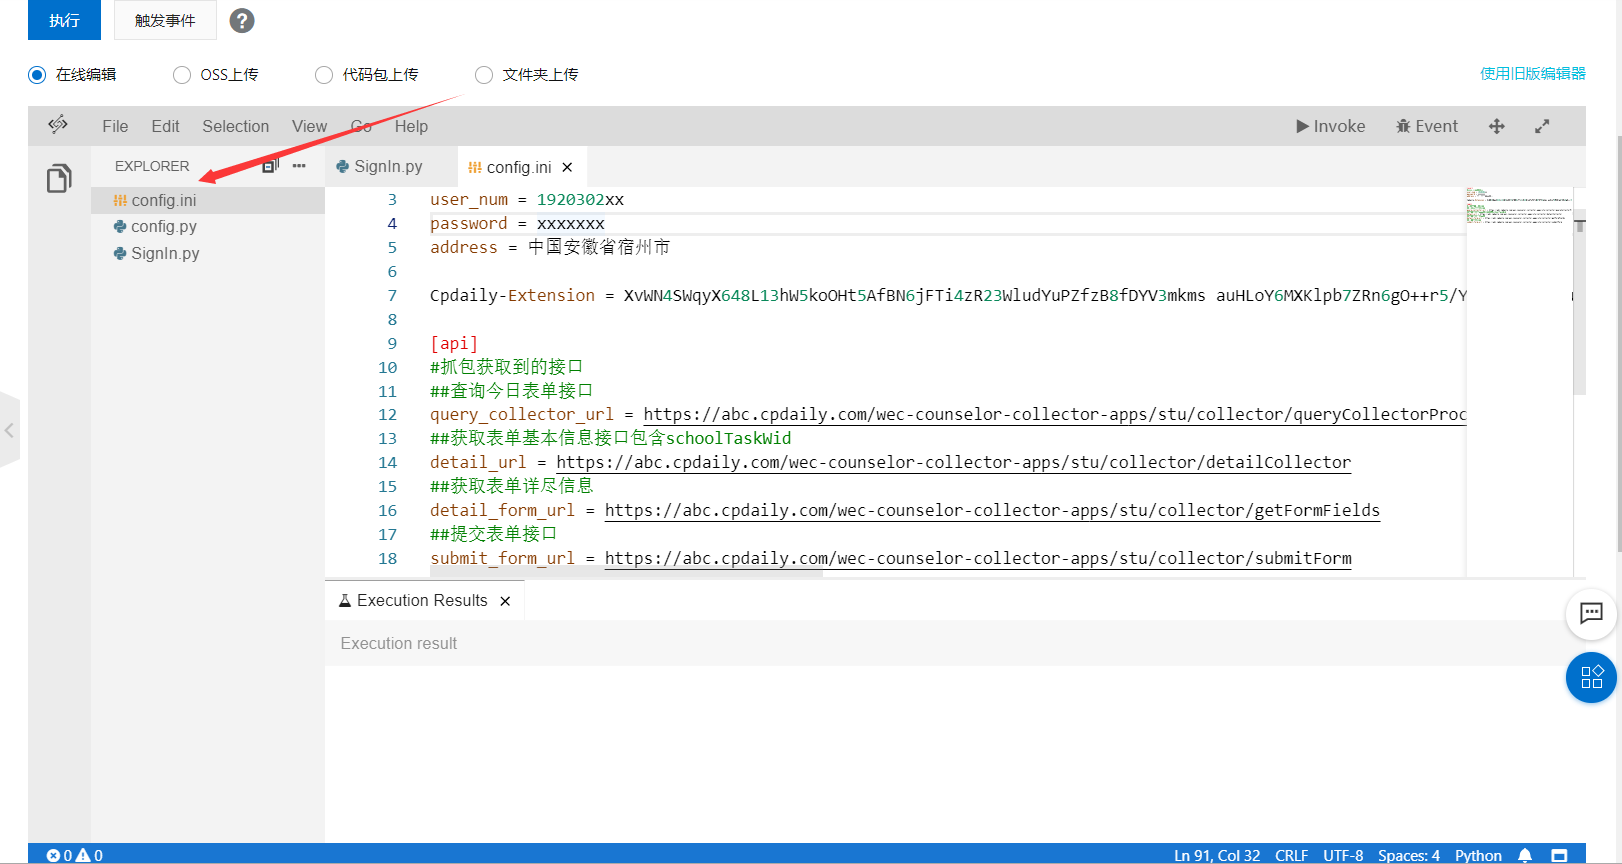The width and height of the screenshot is (1622, 864).
Task: Click the blue 执行 button
Action: click(x=64, y=20)
